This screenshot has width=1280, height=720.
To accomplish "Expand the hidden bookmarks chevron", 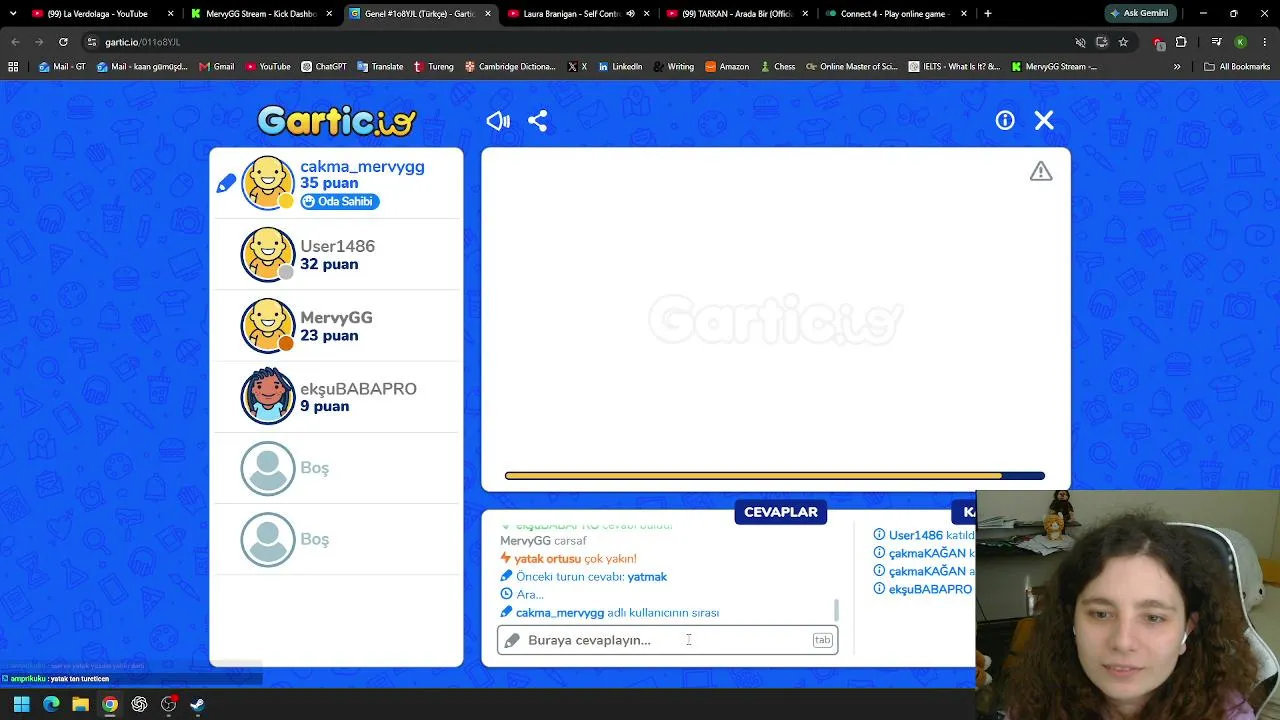I will (x=1177, y=67).
